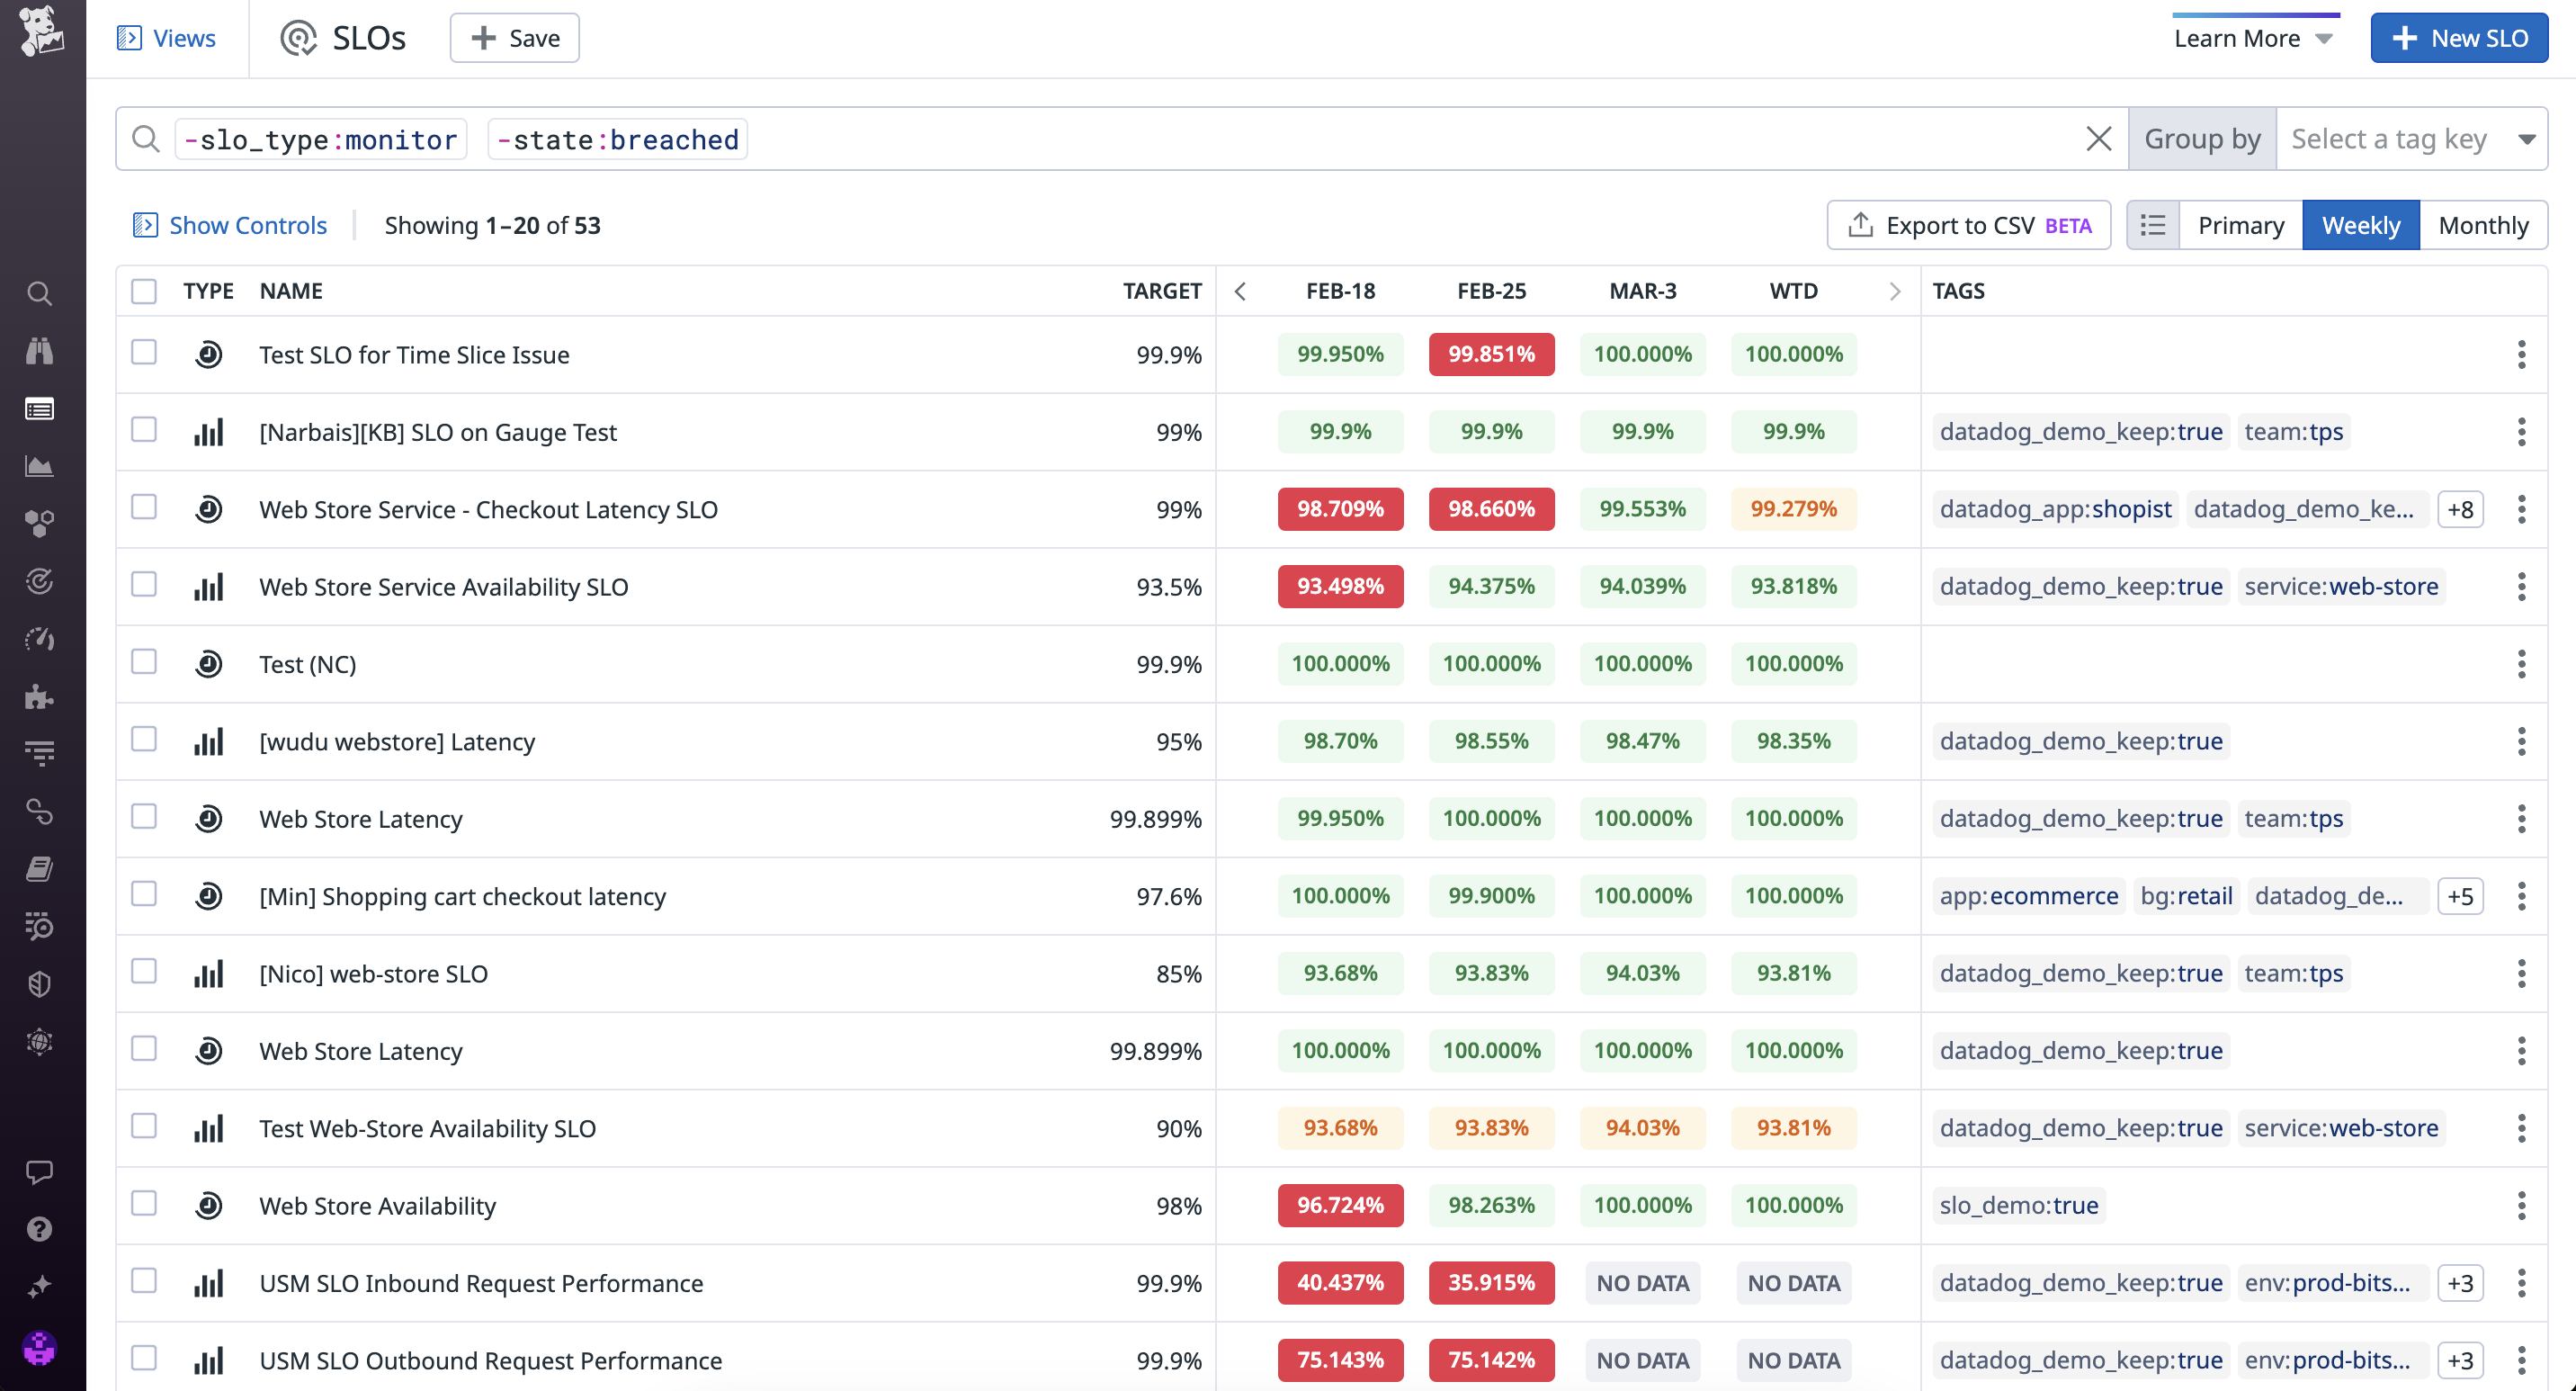Expand +3 tags on USM SLO Inbound row
Image resolution: width=2576 pixels, height=1391 pixels.
tap(2460, 1283)
